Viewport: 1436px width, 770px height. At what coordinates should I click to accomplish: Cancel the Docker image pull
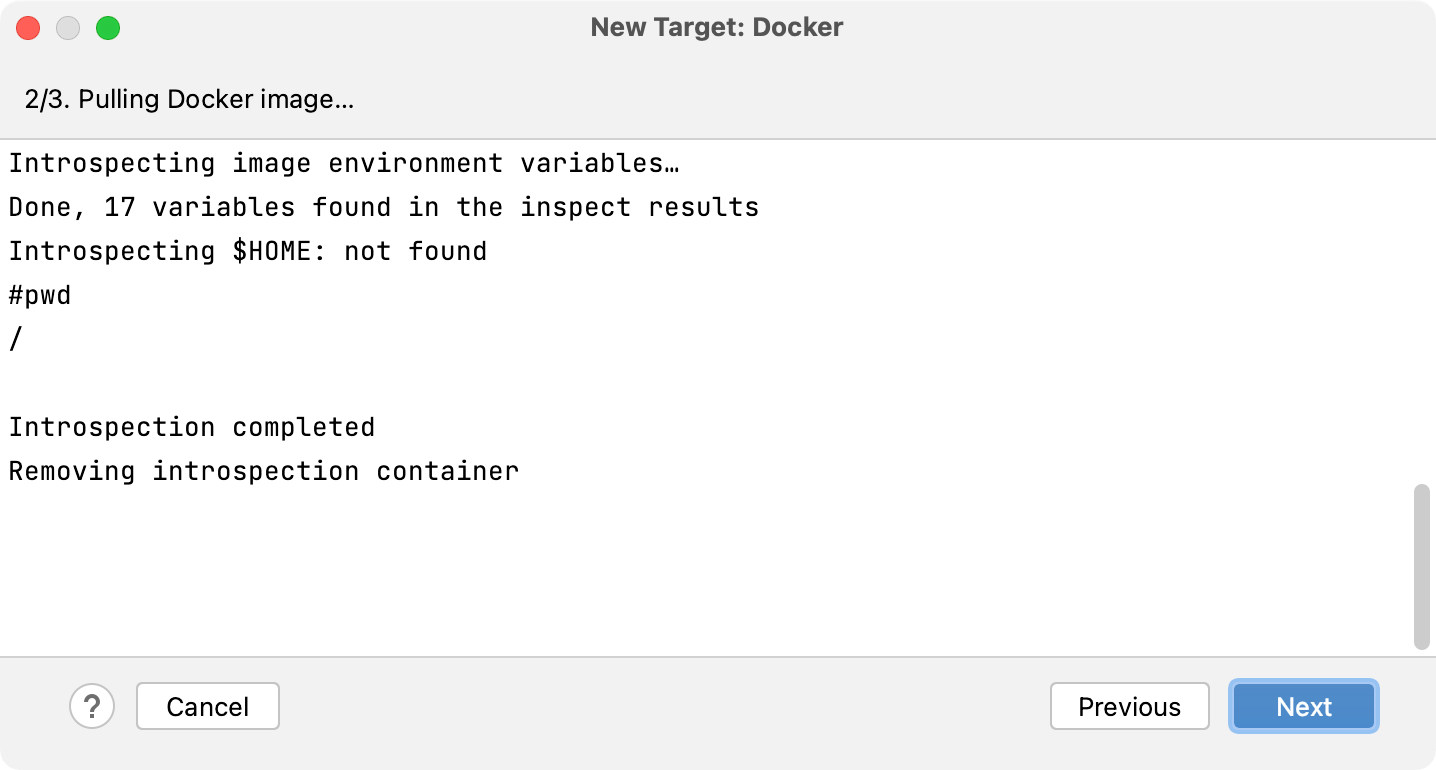point(207,706)
